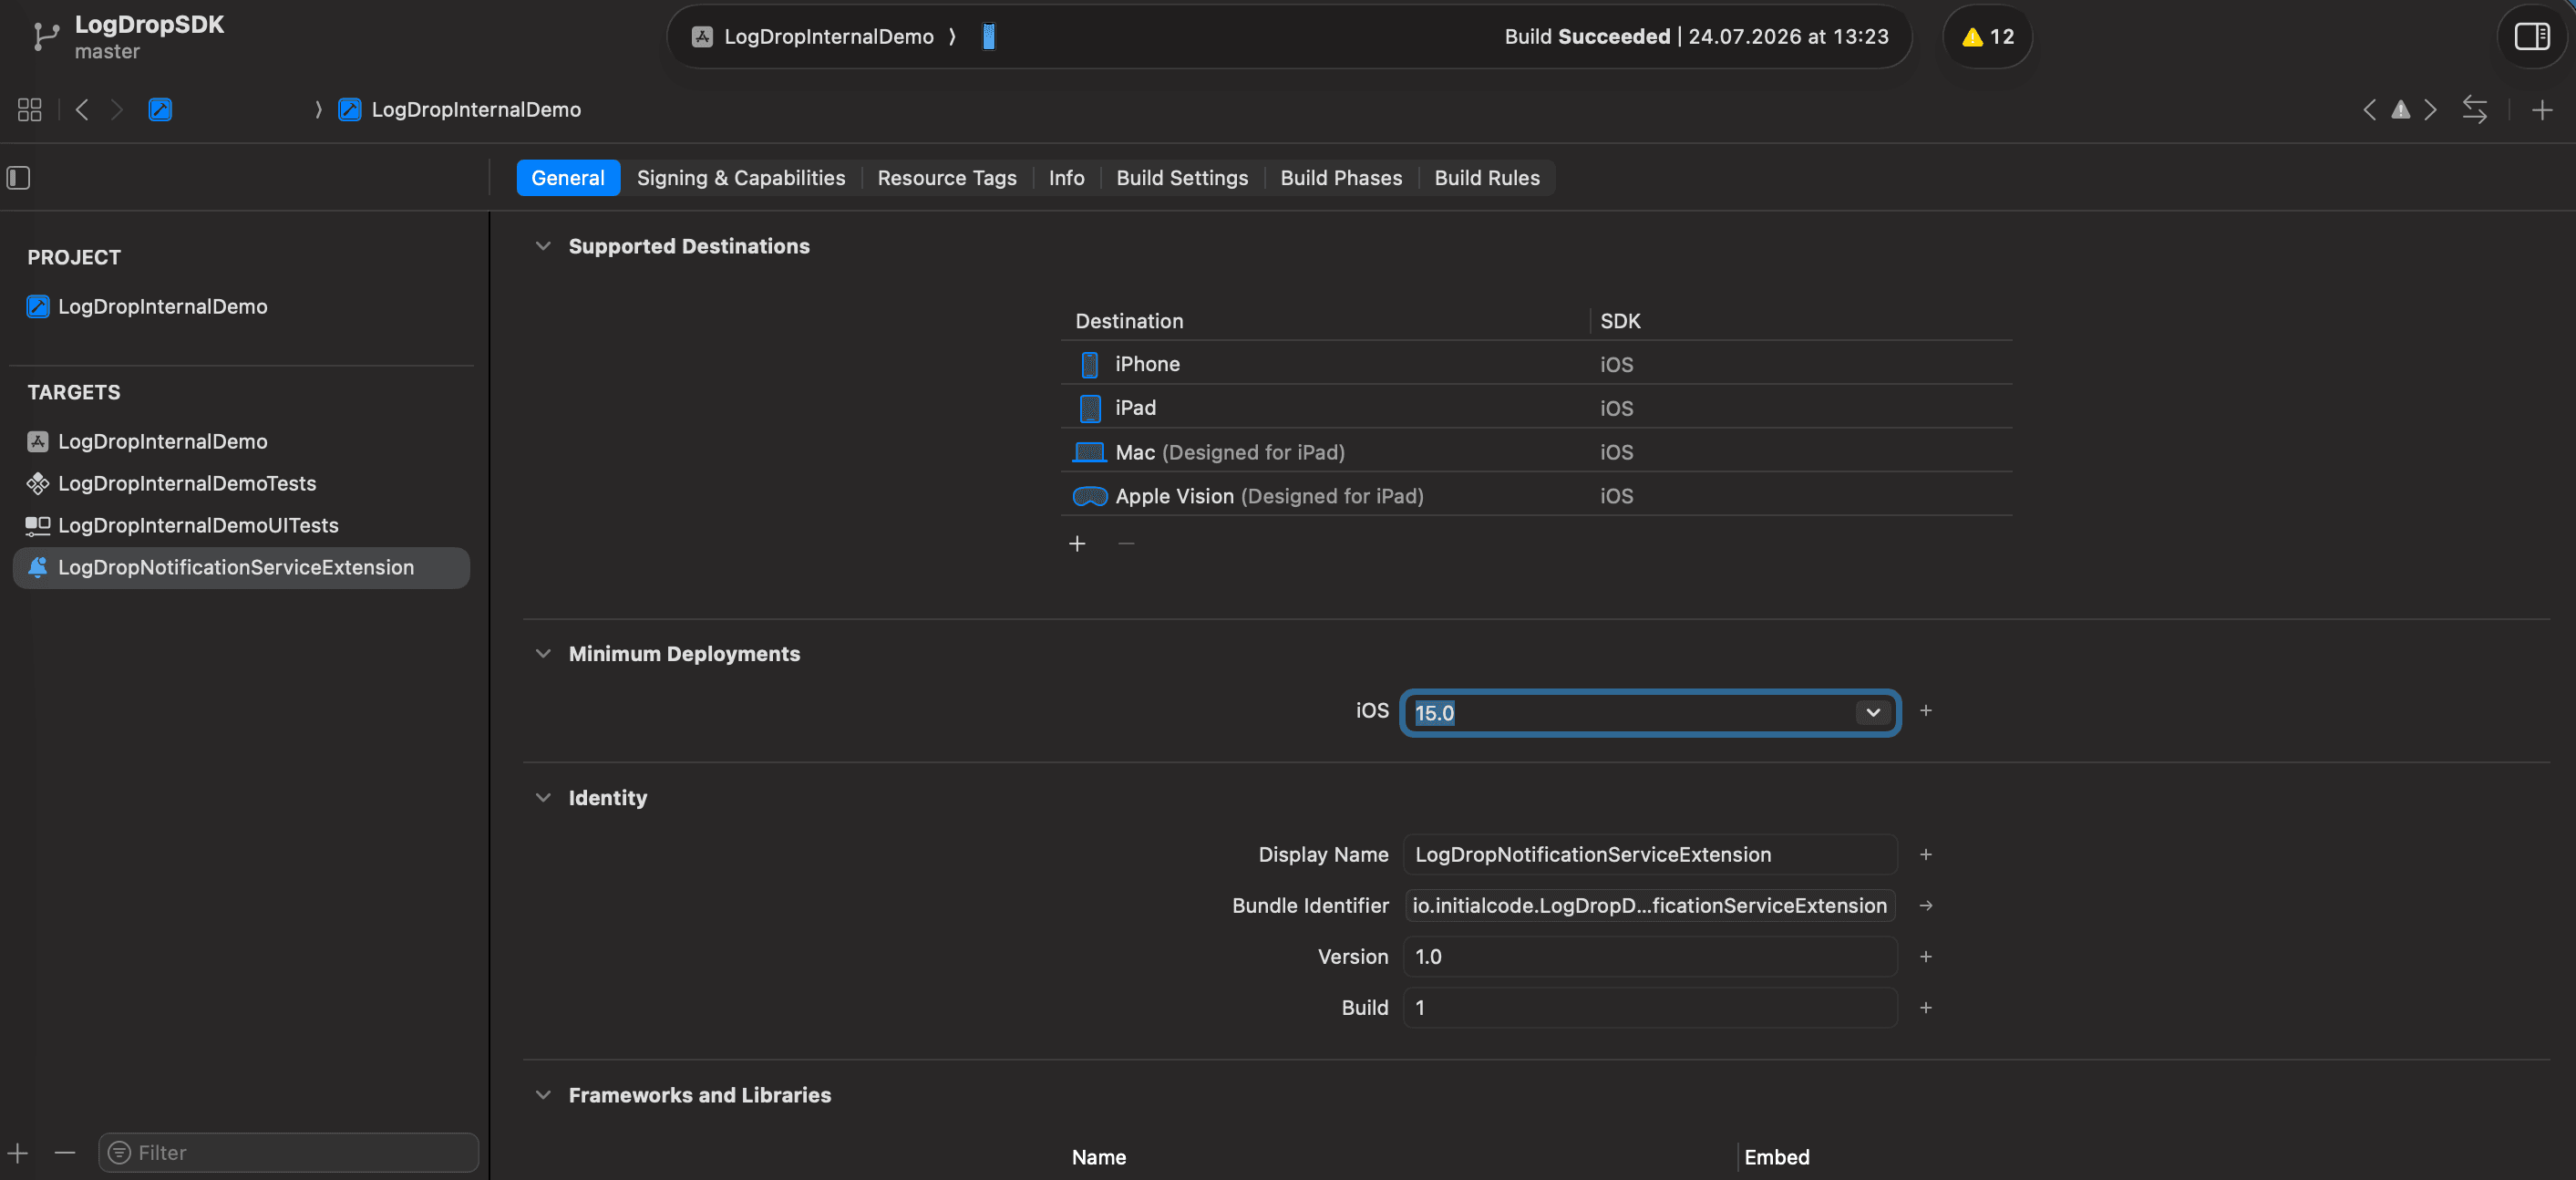Jump to the previous issue
This screenshot has width=2576, height=1180.
(2369, 109)
